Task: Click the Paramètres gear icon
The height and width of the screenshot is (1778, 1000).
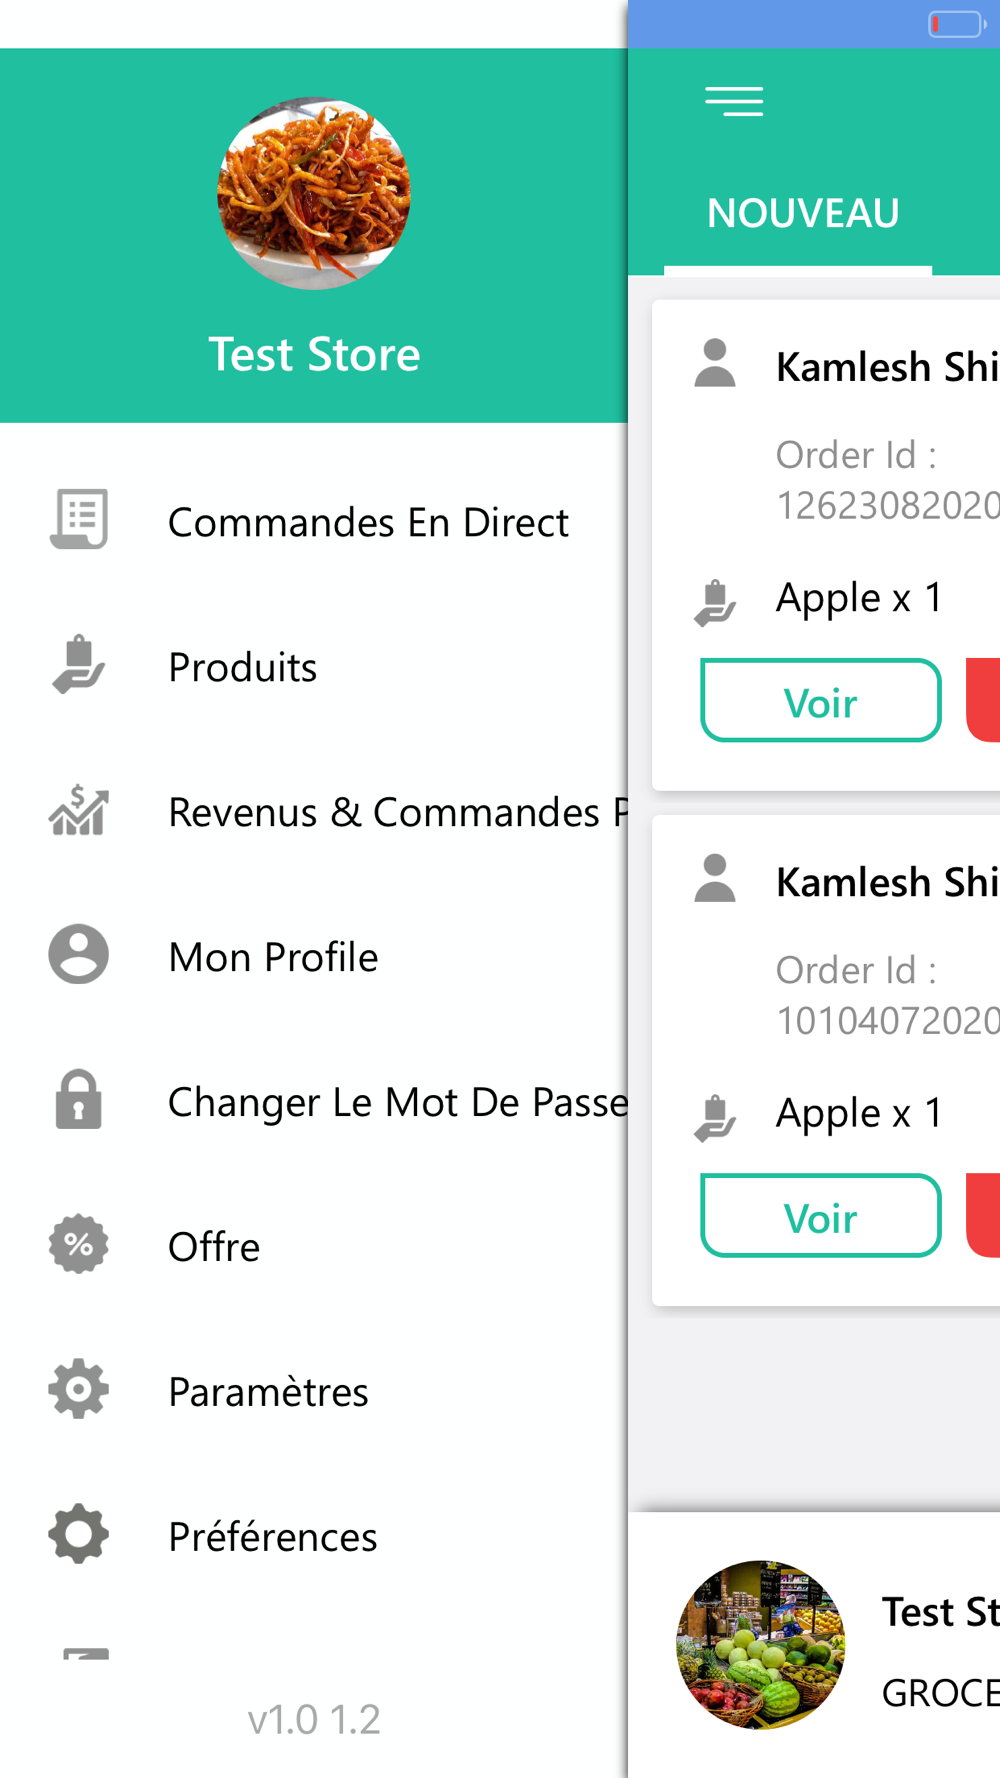Action: tap(79, 1389)
